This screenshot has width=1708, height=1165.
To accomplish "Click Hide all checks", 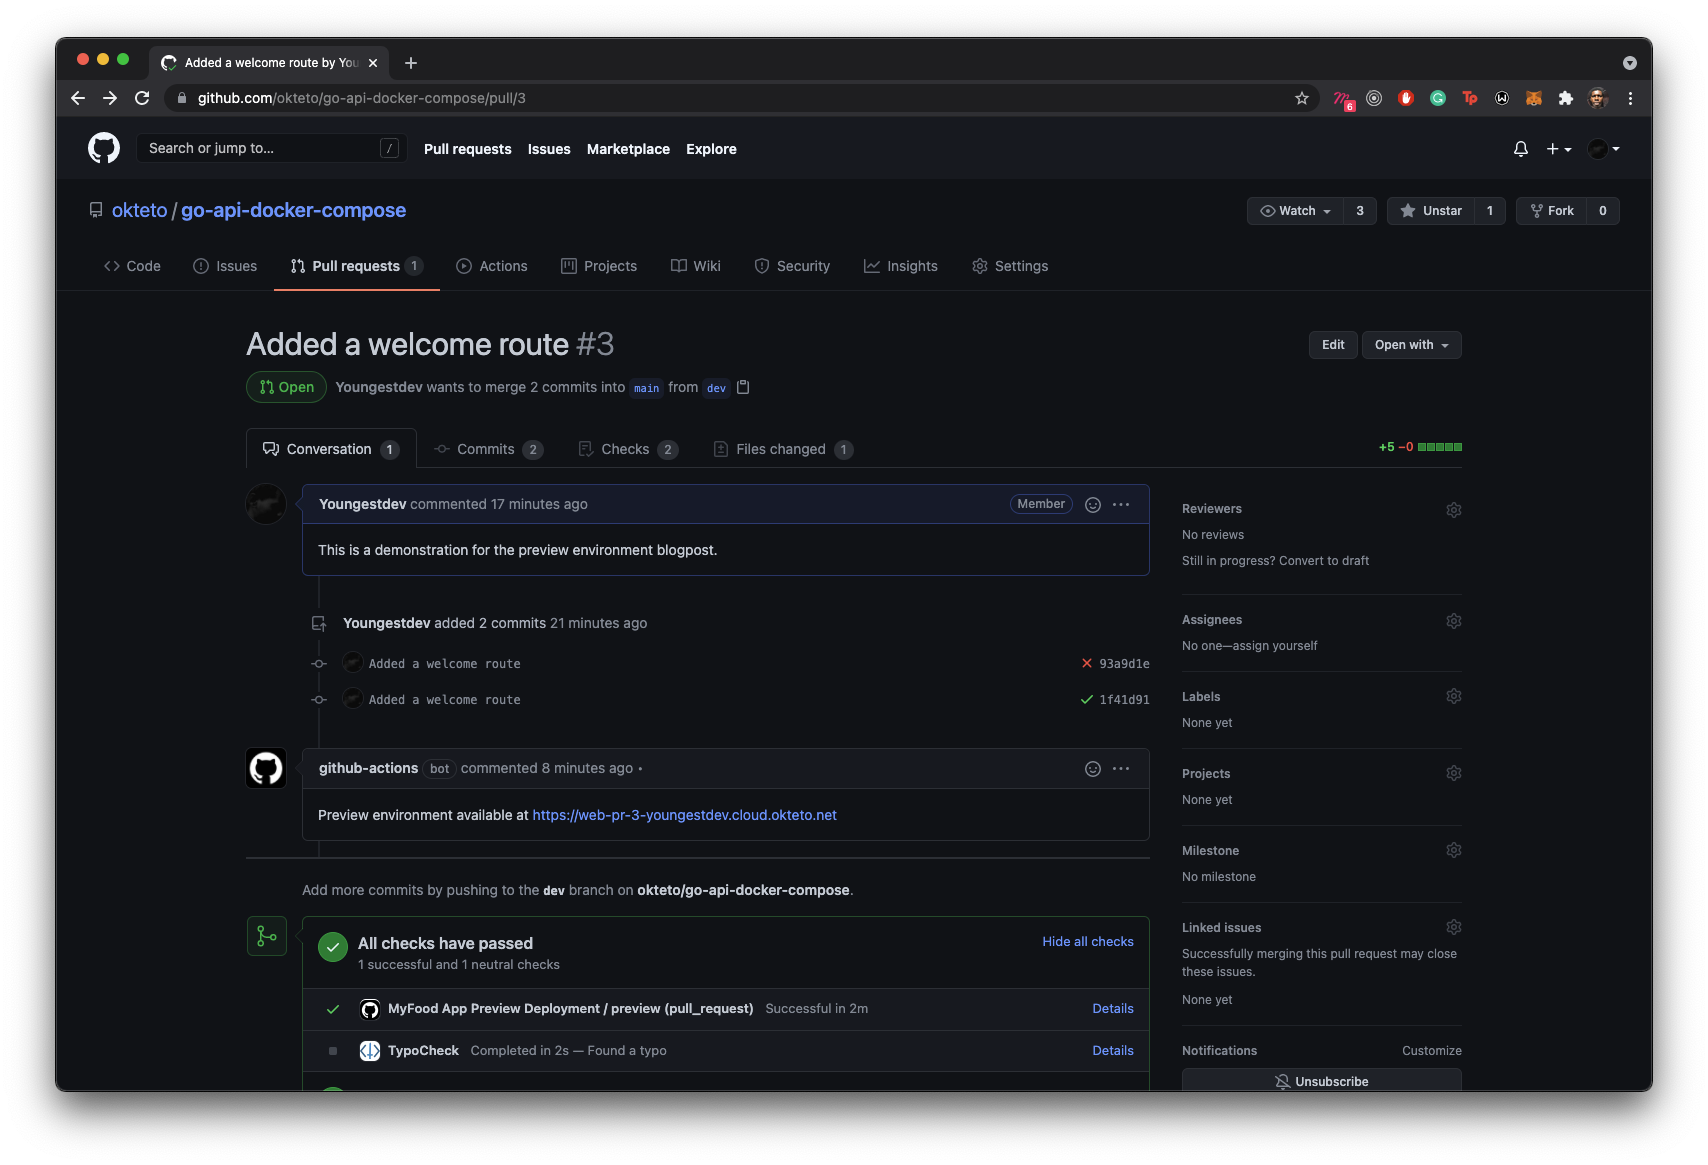I will click(x=1088, y=942).
